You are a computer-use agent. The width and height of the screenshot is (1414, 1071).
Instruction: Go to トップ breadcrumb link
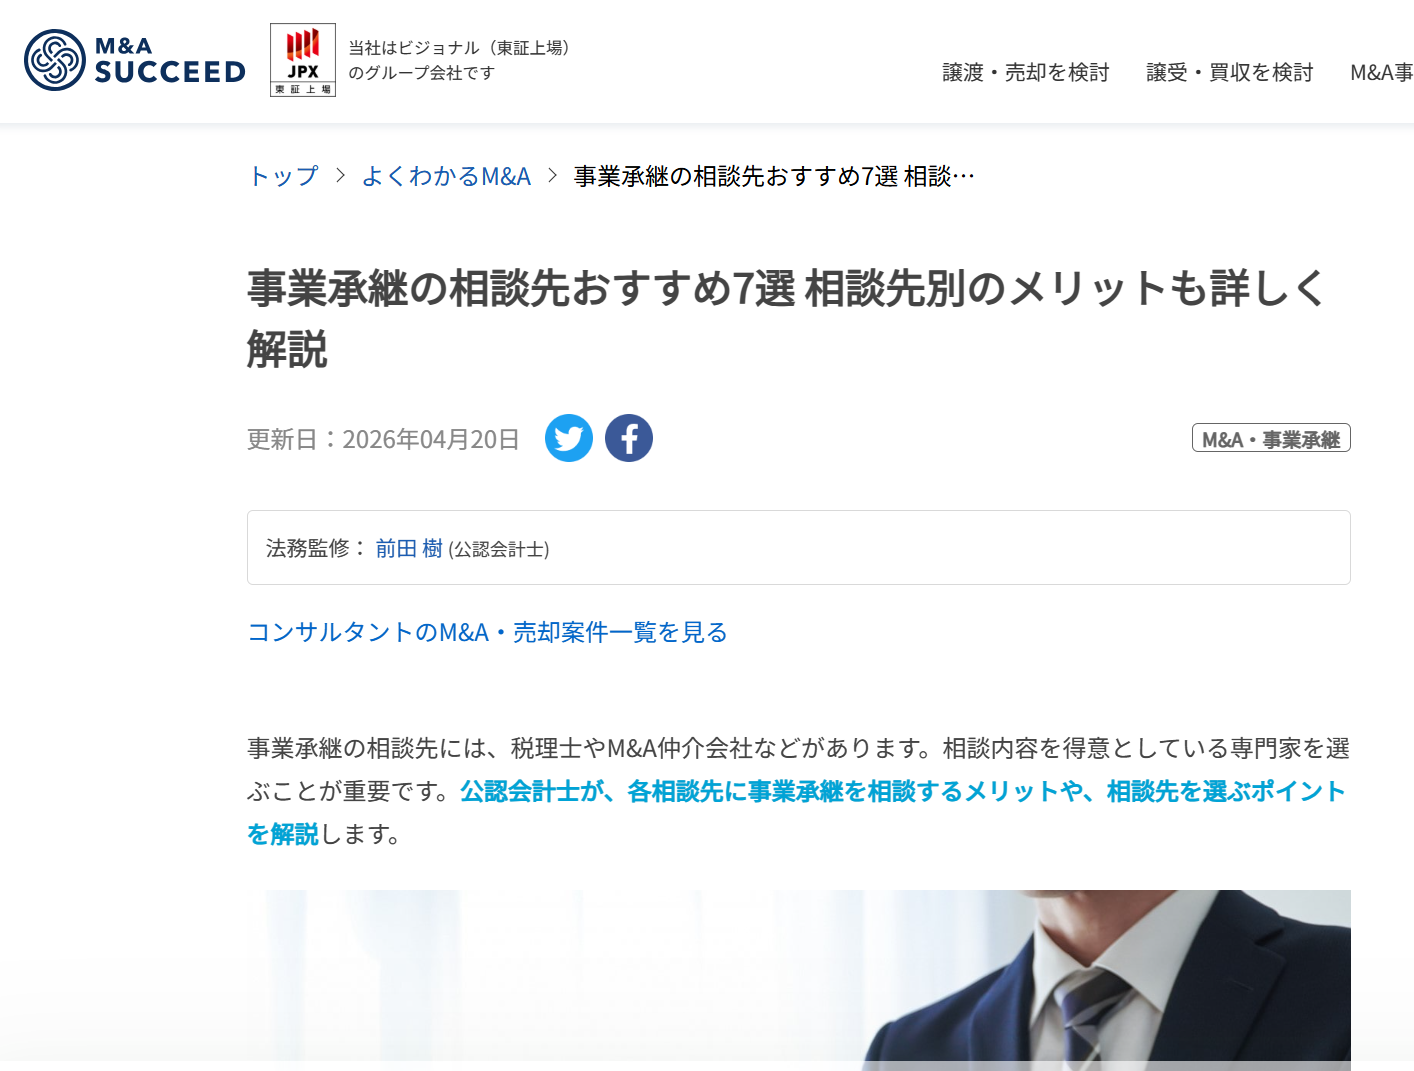point(283,176)
